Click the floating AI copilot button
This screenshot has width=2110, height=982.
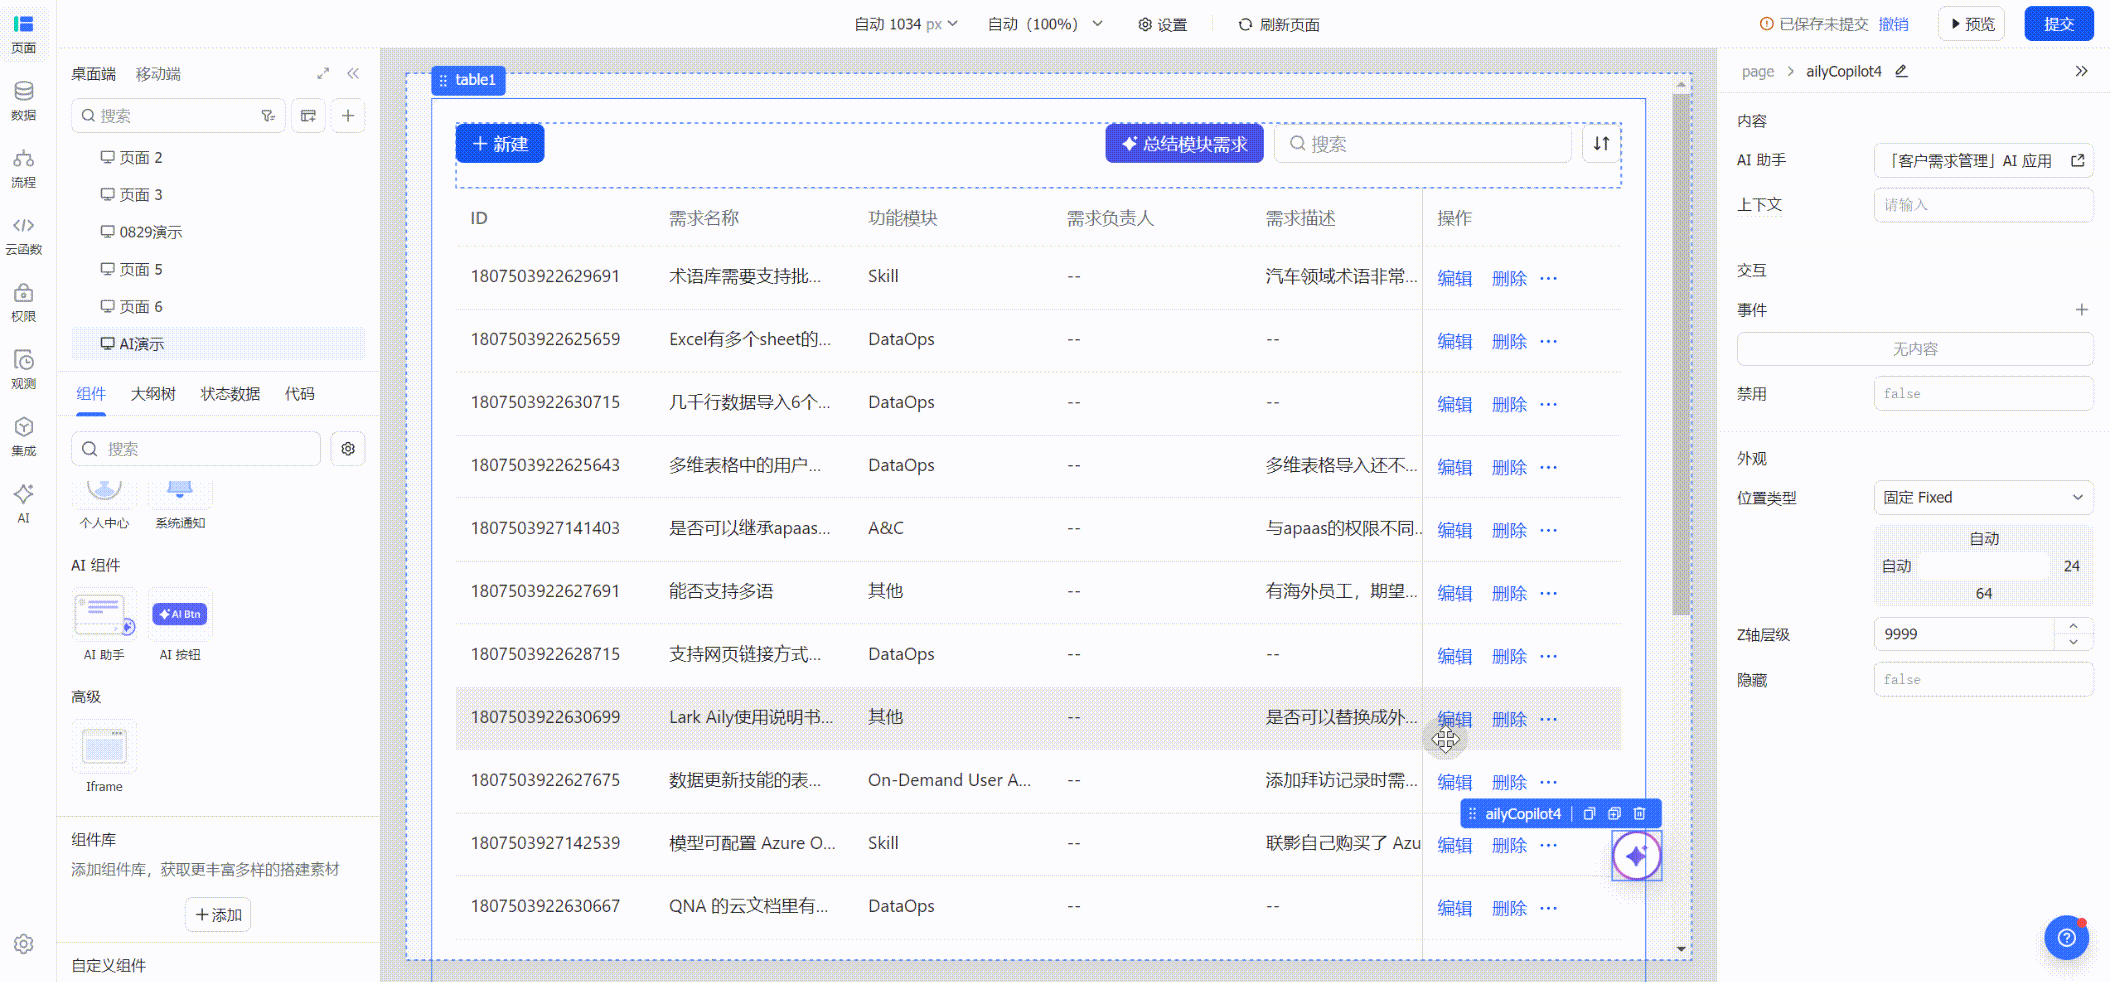point(1636,856)
